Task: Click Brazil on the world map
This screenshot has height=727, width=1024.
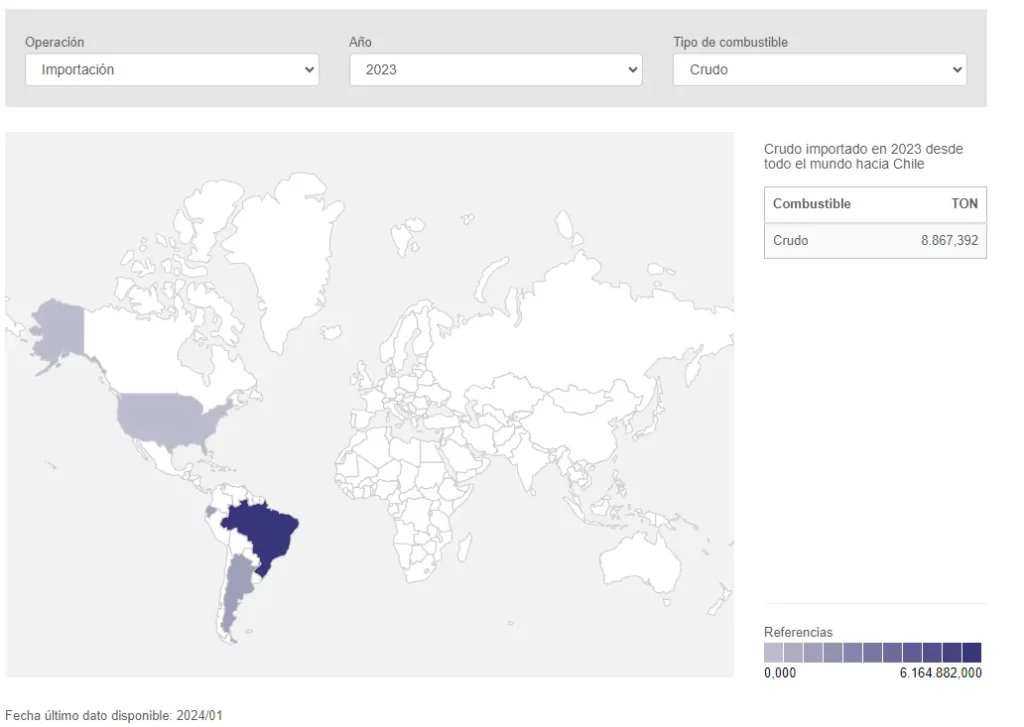Action: (262, 530)
